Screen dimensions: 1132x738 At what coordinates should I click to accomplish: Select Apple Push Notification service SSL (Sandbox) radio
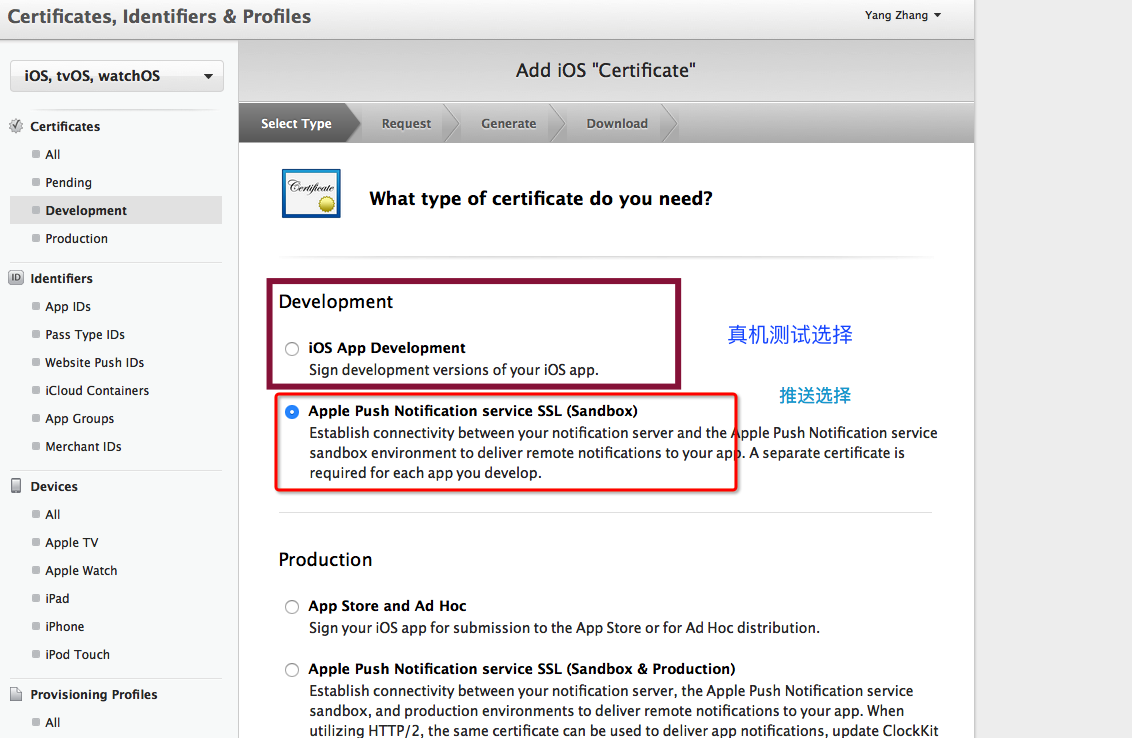point(292,412)
